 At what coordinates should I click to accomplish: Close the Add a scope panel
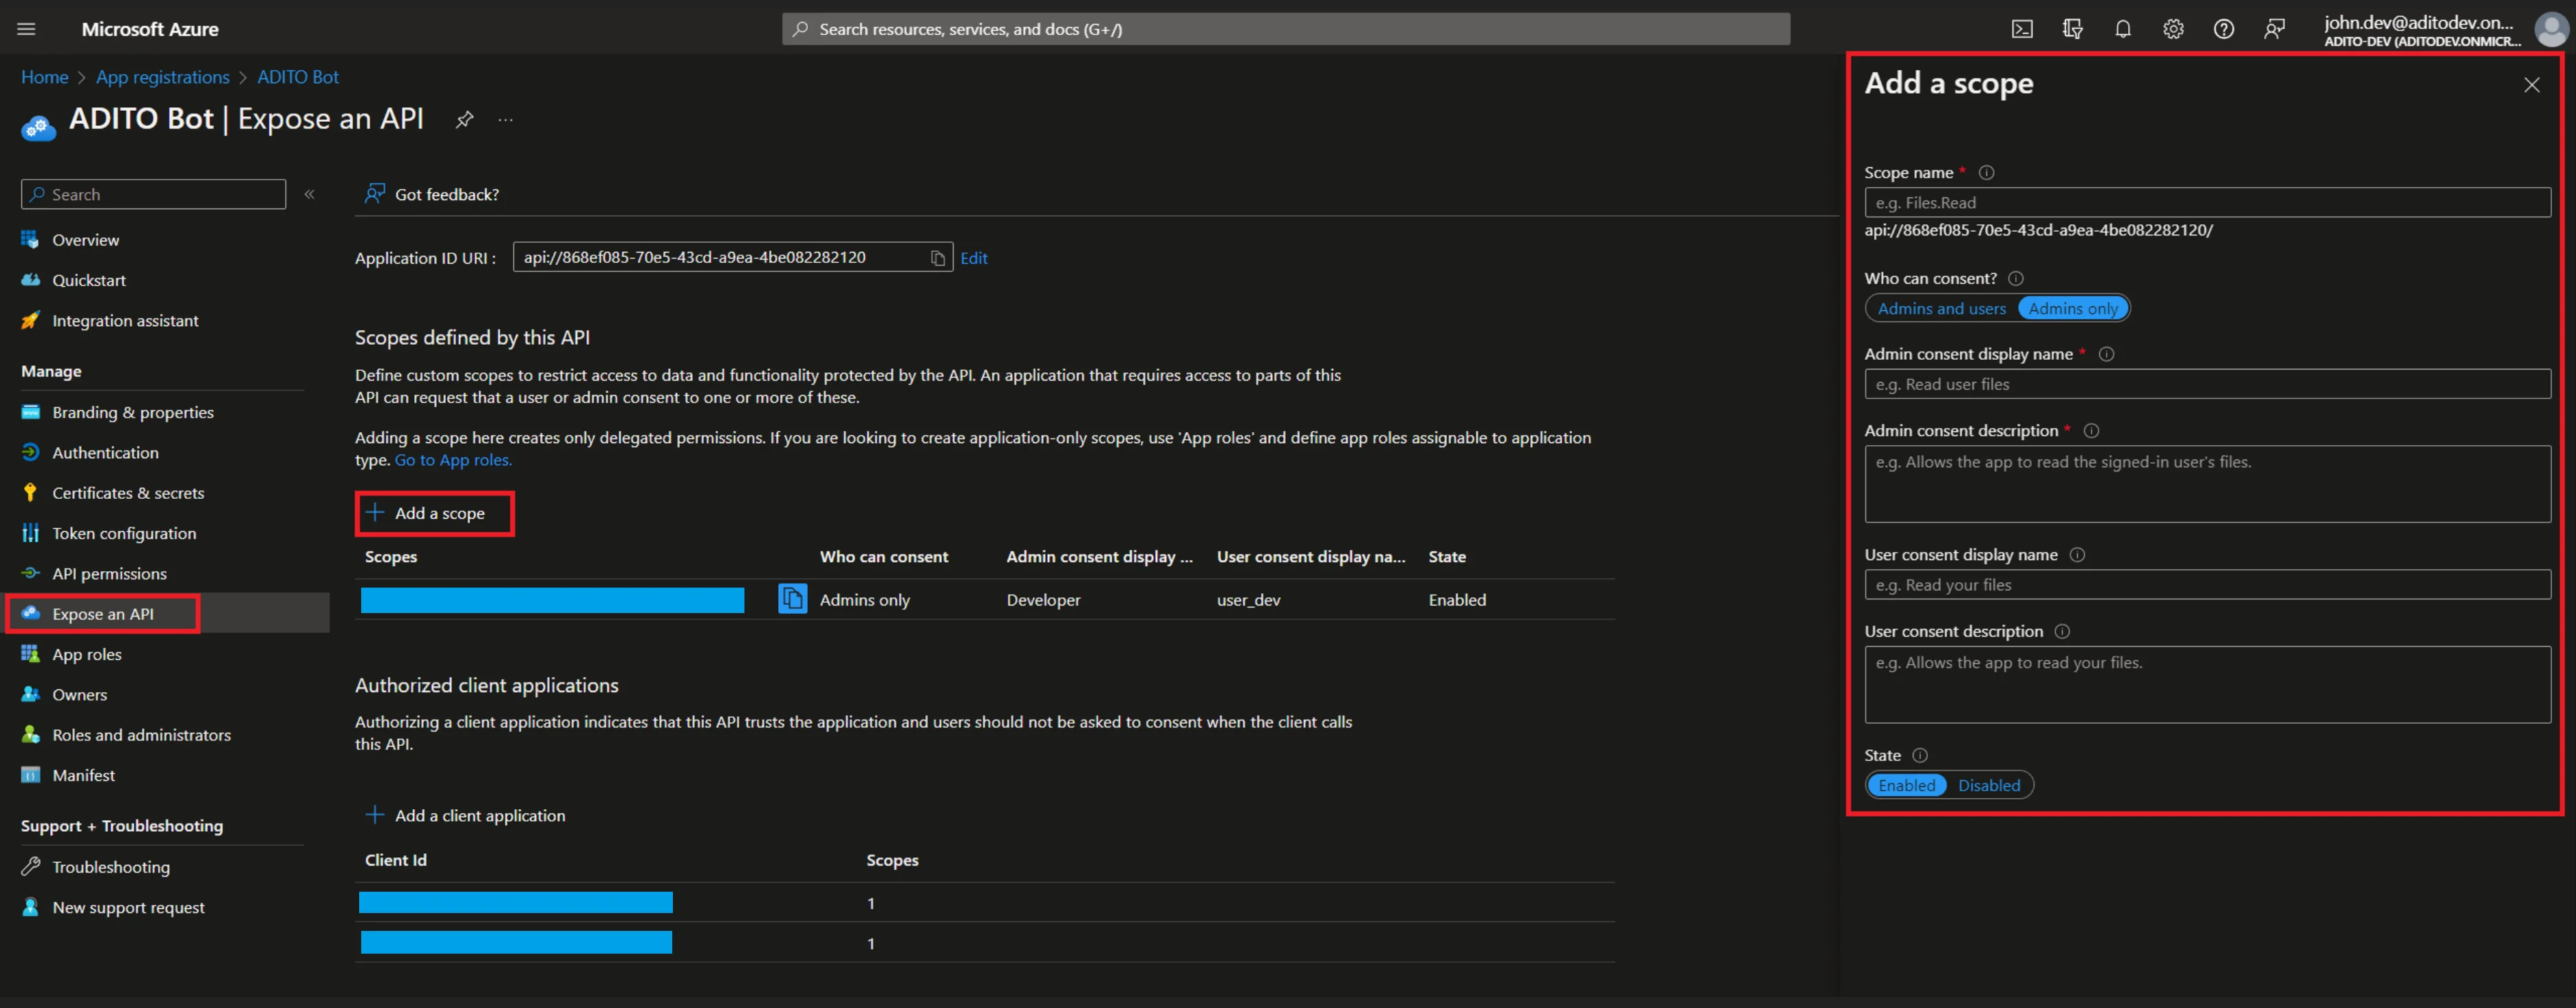(x=2531, y=85)
